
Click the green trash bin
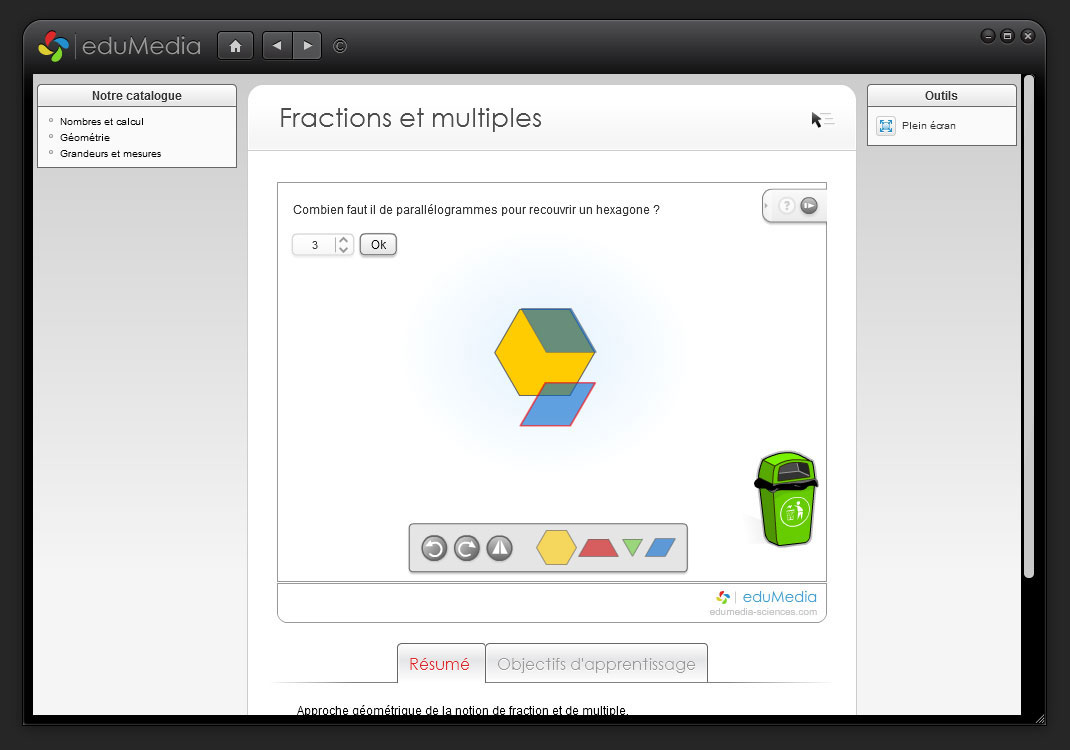786,500
